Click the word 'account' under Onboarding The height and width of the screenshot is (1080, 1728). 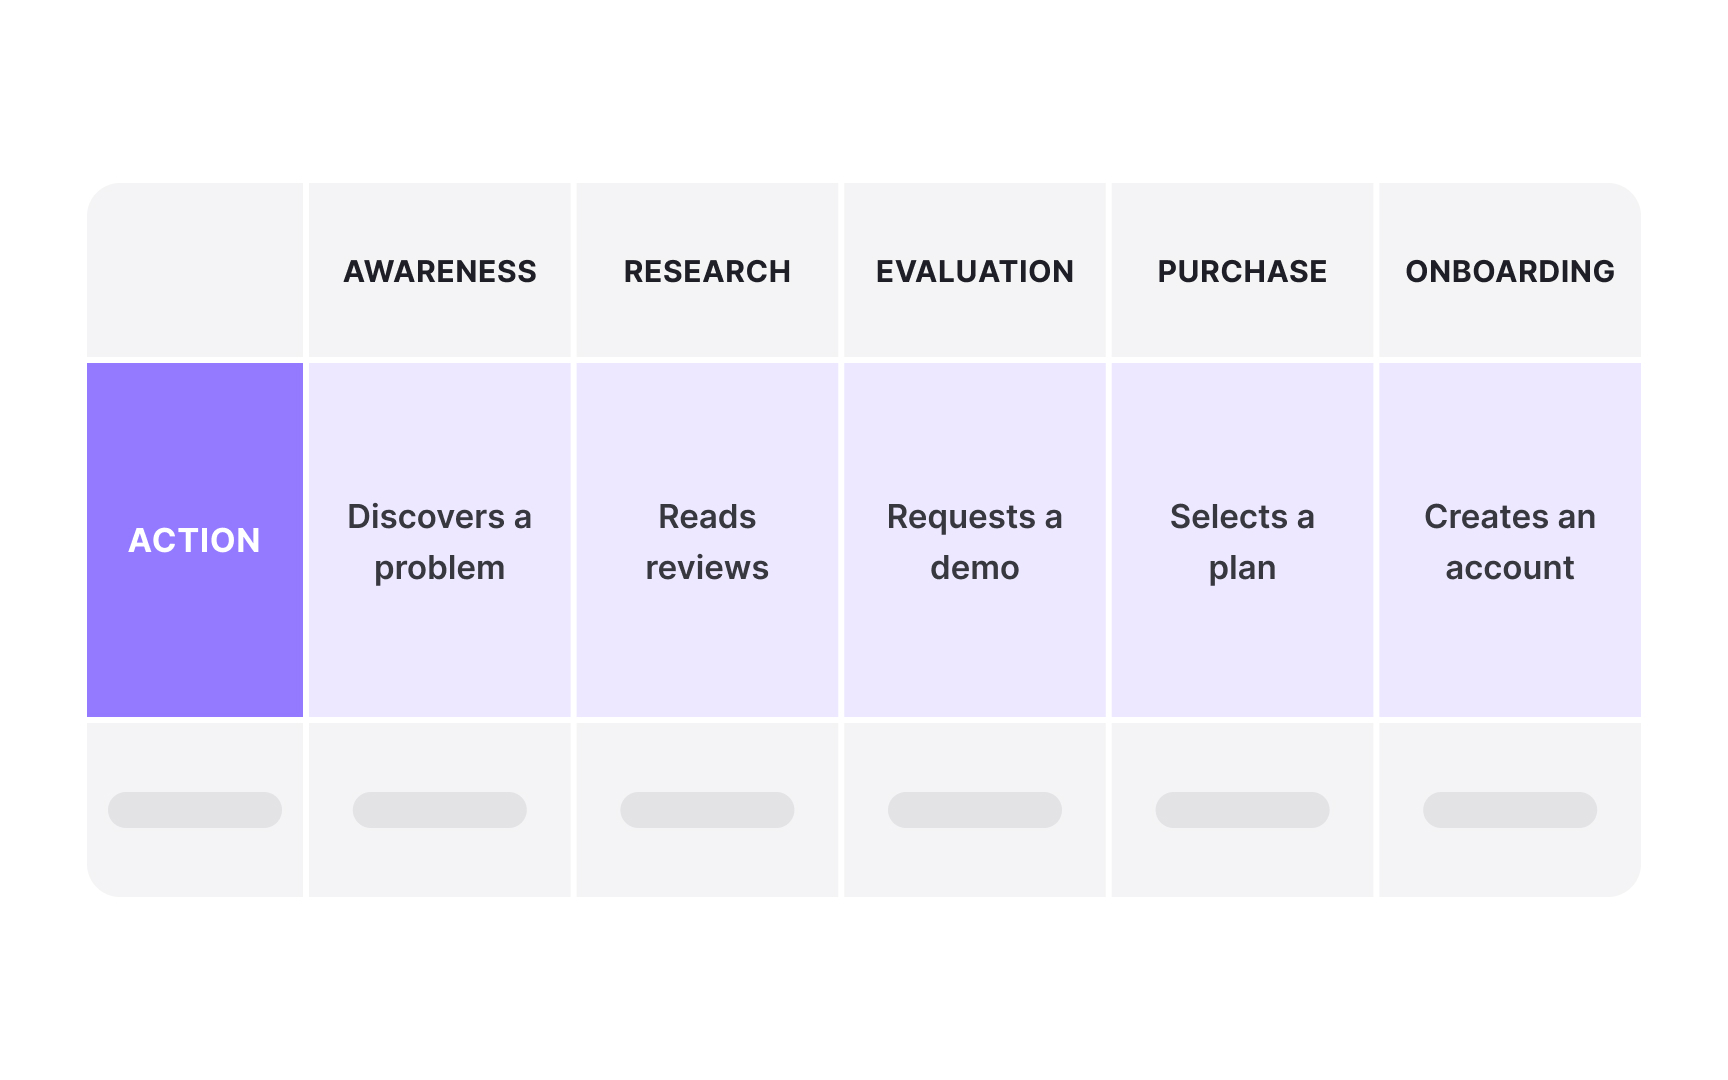pos(1510,568)
